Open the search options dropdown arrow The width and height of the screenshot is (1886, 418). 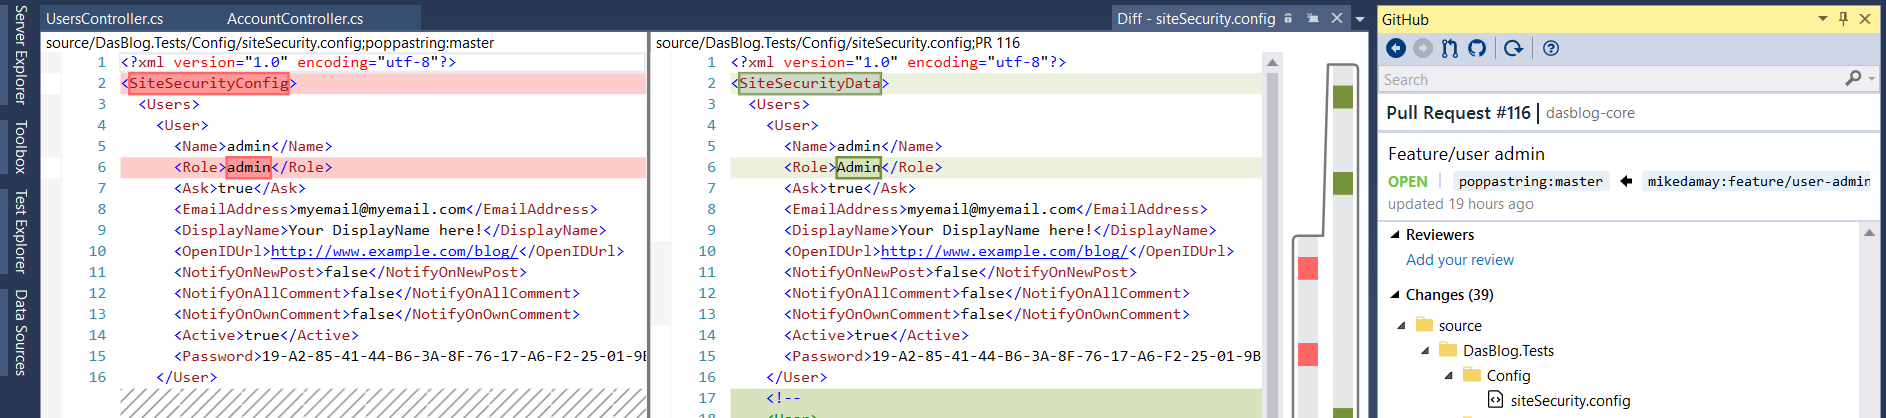tap(1871, 79)
